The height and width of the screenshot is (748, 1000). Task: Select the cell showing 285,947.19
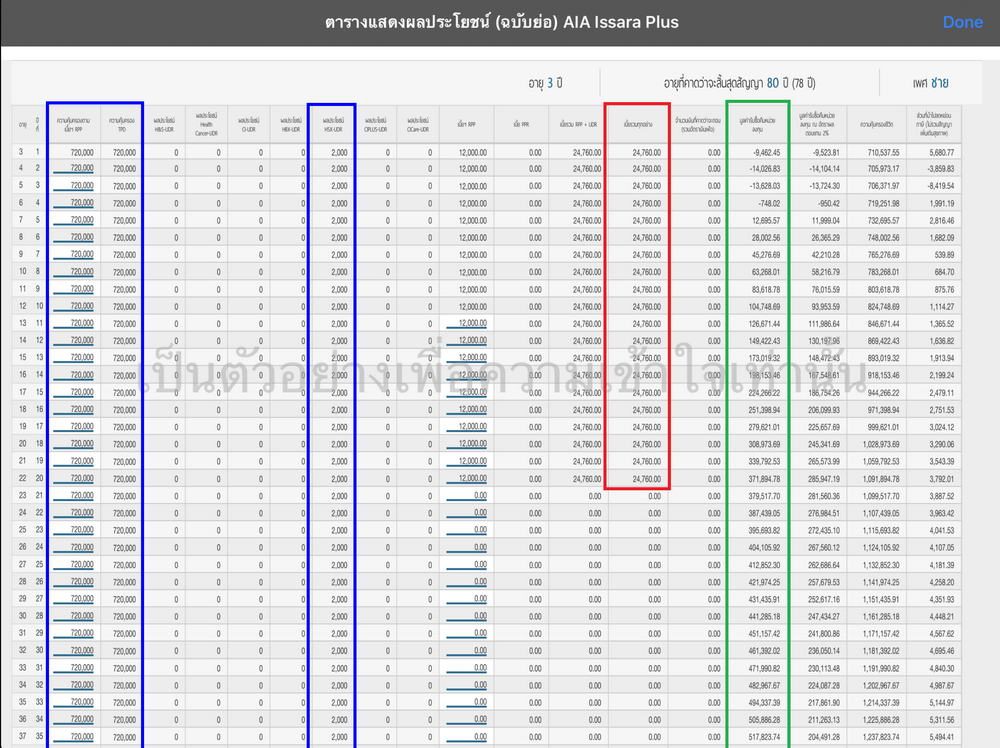pos(825,479)
